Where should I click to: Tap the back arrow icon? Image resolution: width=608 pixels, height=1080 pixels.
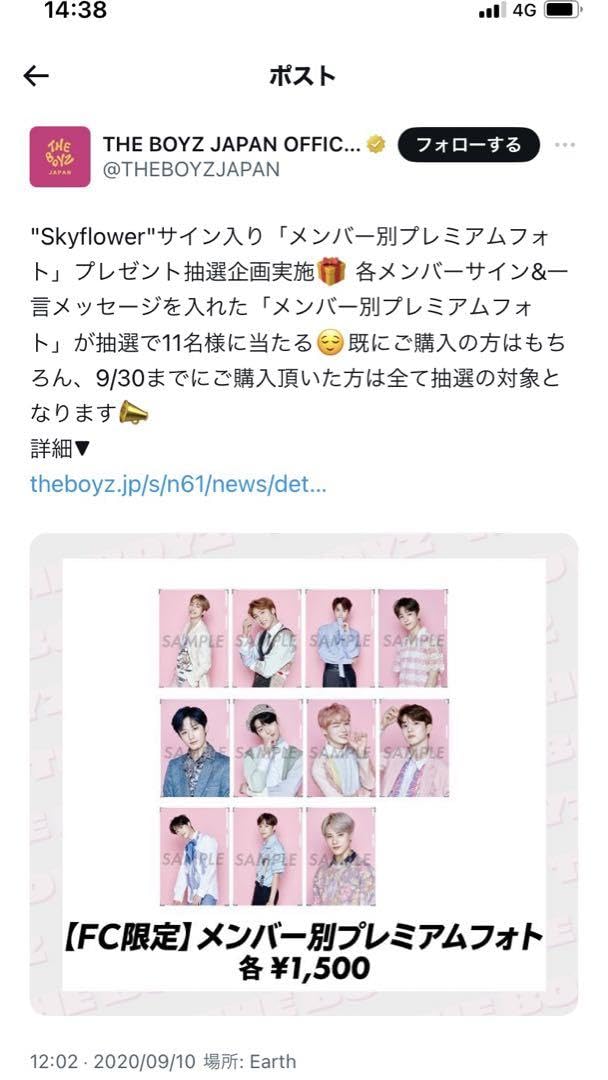click(36, 76)
